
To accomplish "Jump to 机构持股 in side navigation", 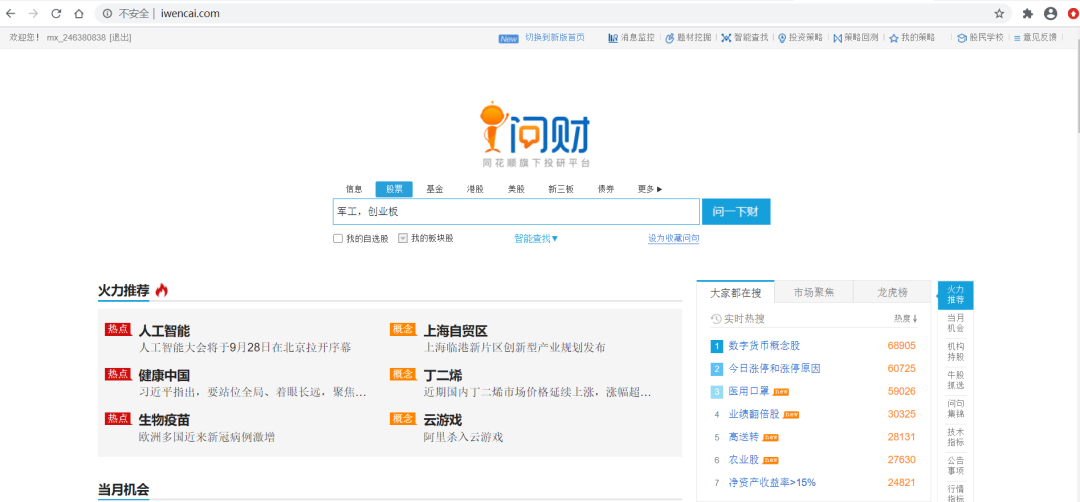I will tap(955, 352).
